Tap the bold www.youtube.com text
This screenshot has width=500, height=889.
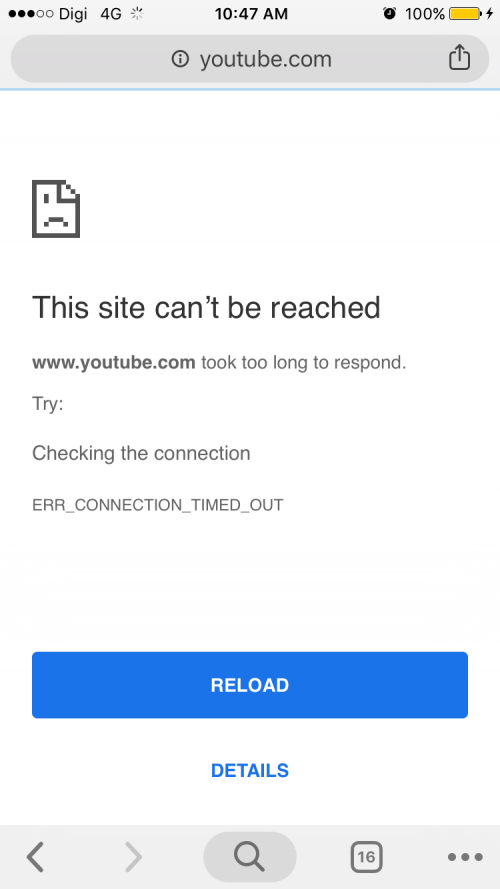coord(114,362)
